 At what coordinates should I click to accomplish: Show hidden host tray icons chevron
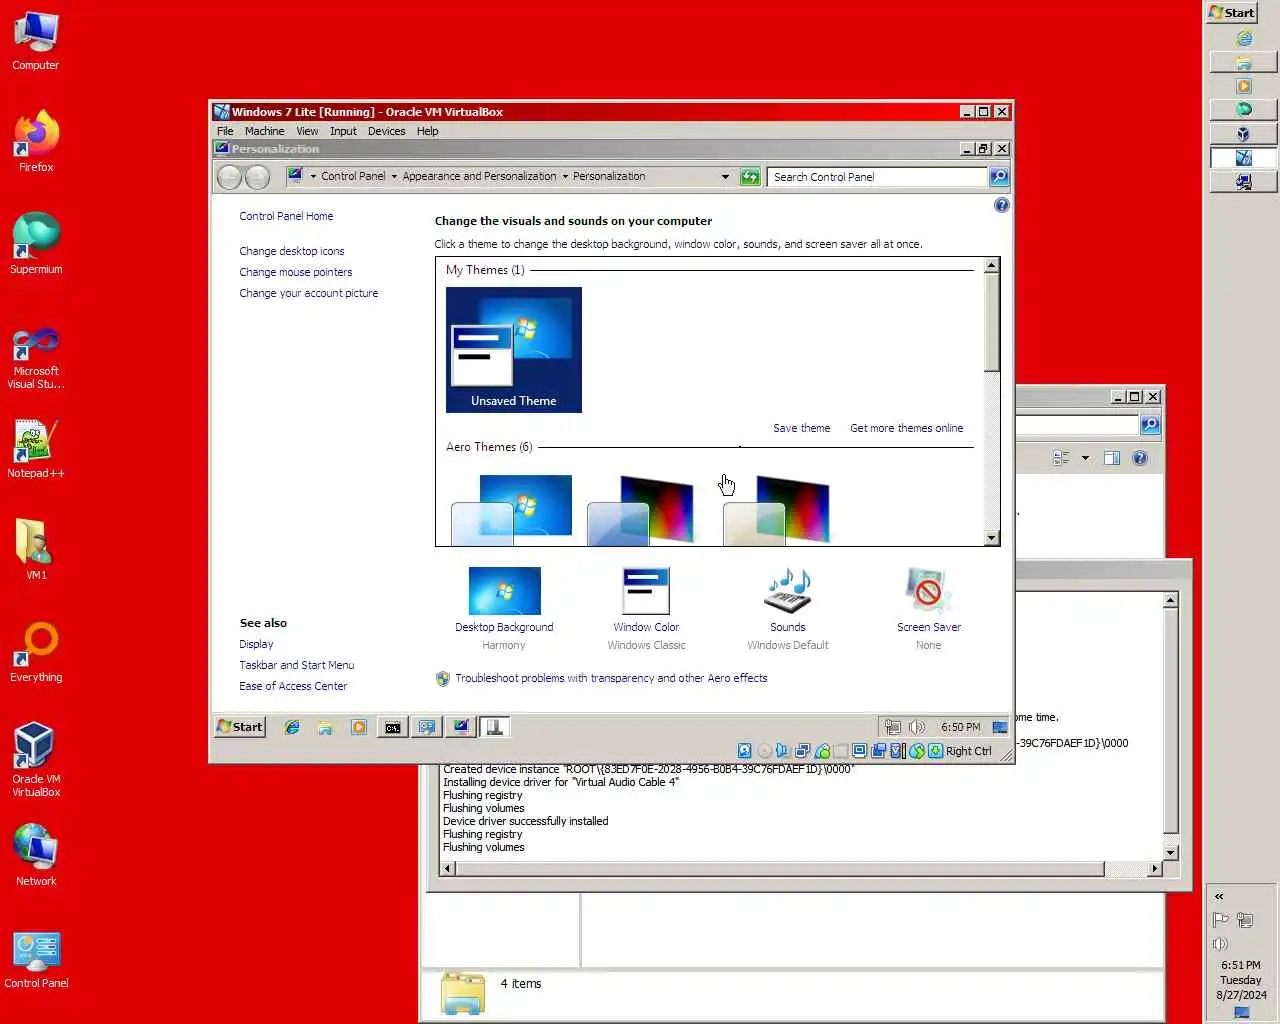(1219, 896)
